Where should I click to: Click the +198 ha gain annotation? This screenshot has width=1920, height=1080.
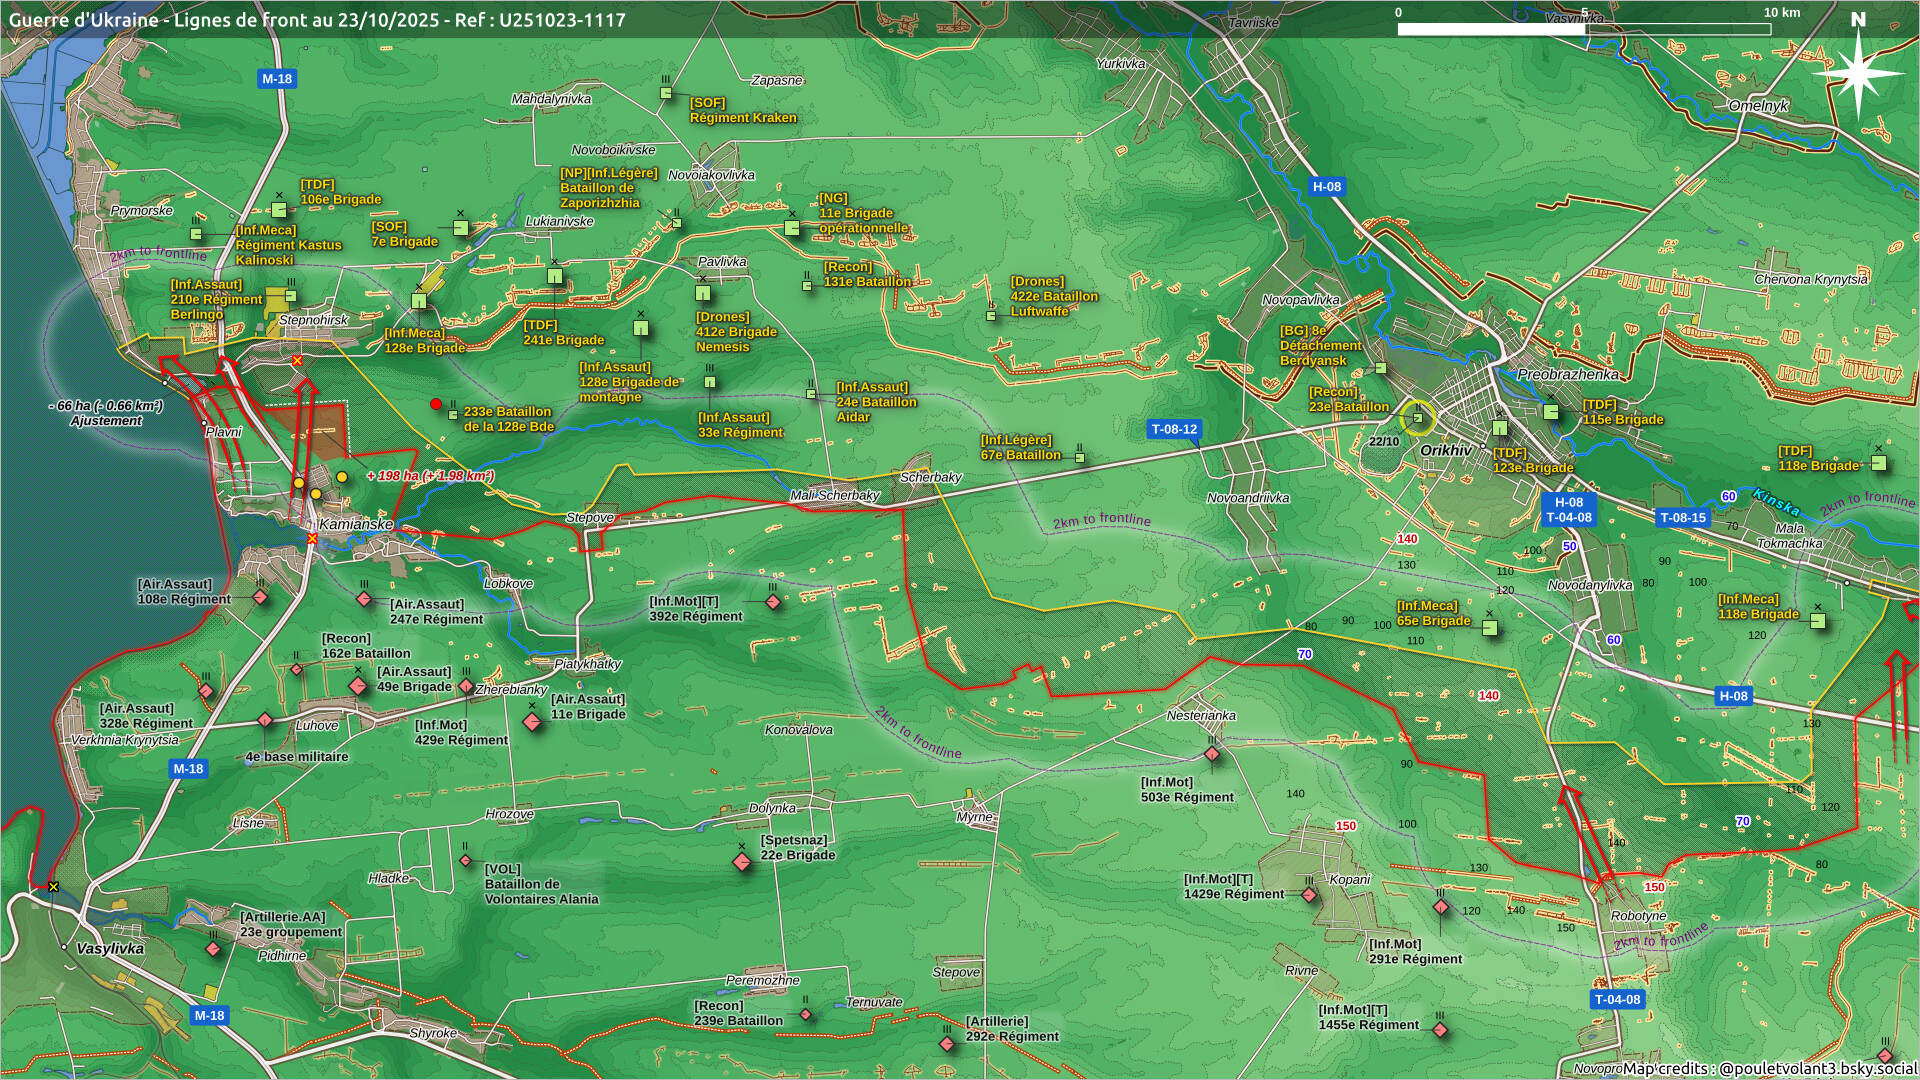(x=430, y=476)
